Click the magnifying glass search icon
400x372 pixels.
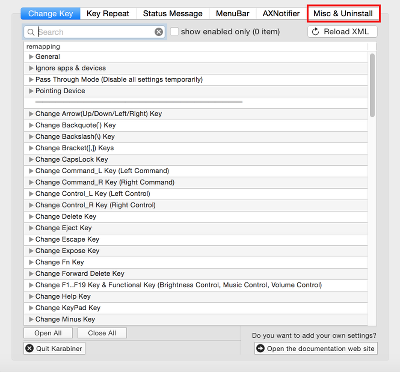[31, 32]
